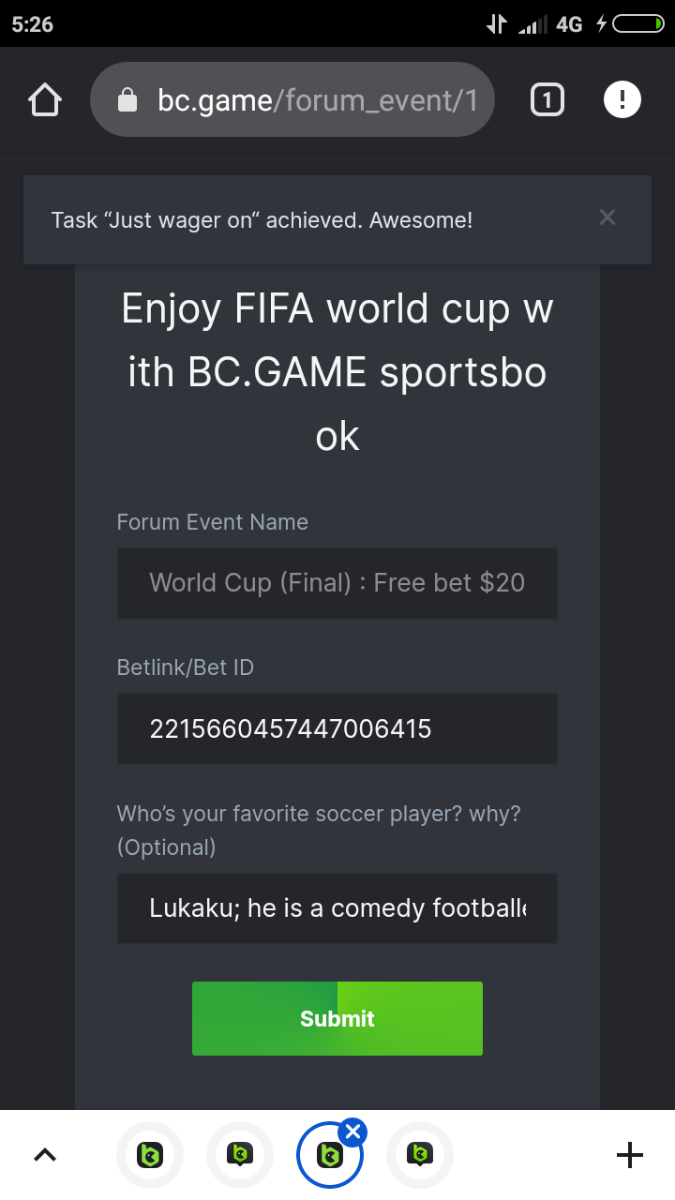This screenshot has height=1200, width=675.
Task: Switch to the second BC.GAME tab icon
Action: pyautogui.click(x=240, y=1155)
